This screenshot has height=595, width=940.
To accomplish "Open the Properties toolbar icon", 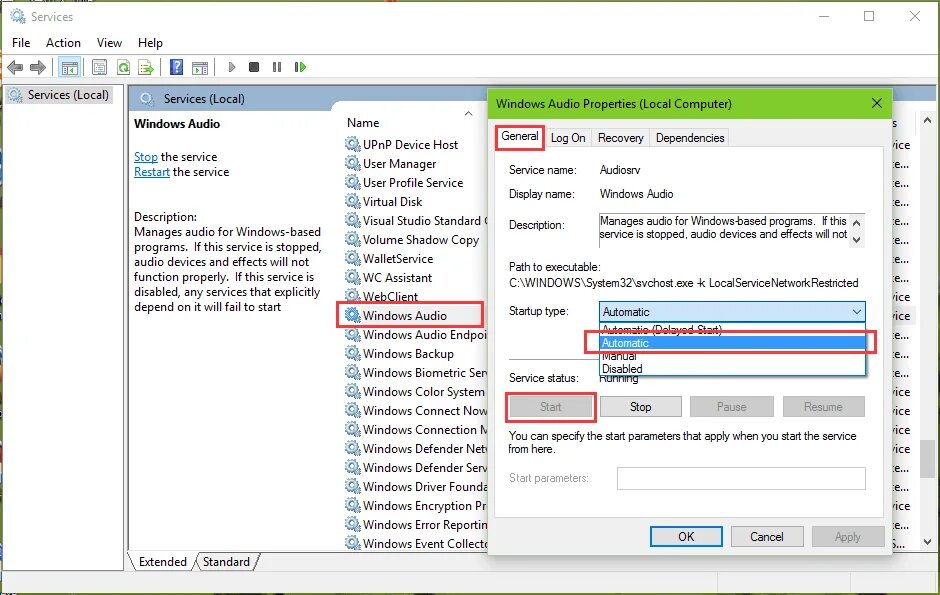I will (x=100, y=67).
